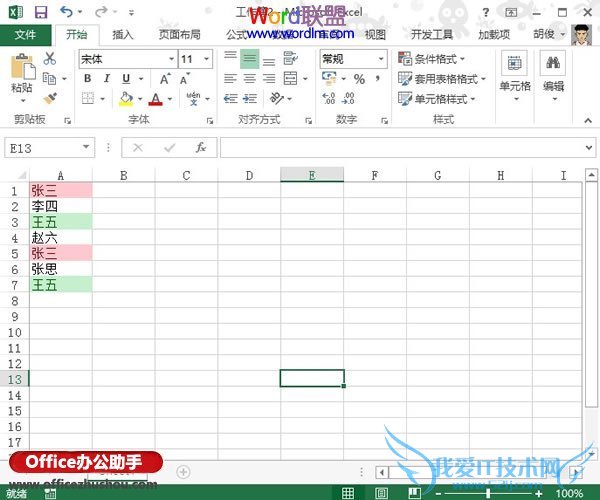Viewport: 600px width, 500px height.
Task: Click the Decrease Indent icon
Action: coord(230,99)
